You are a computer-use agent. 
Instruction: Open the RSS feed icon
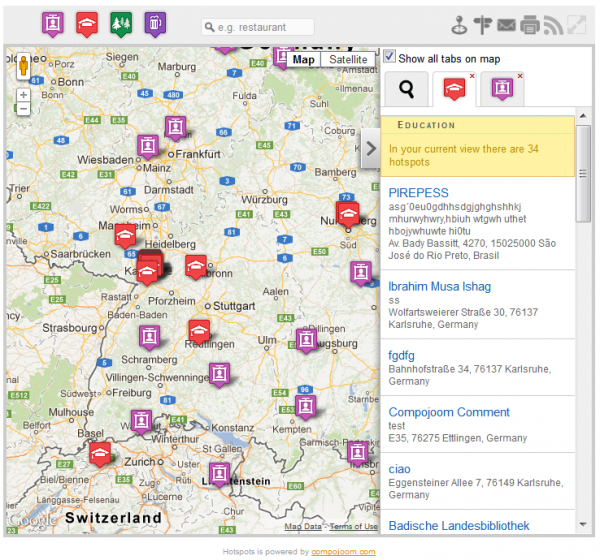(x=553, y=26)
